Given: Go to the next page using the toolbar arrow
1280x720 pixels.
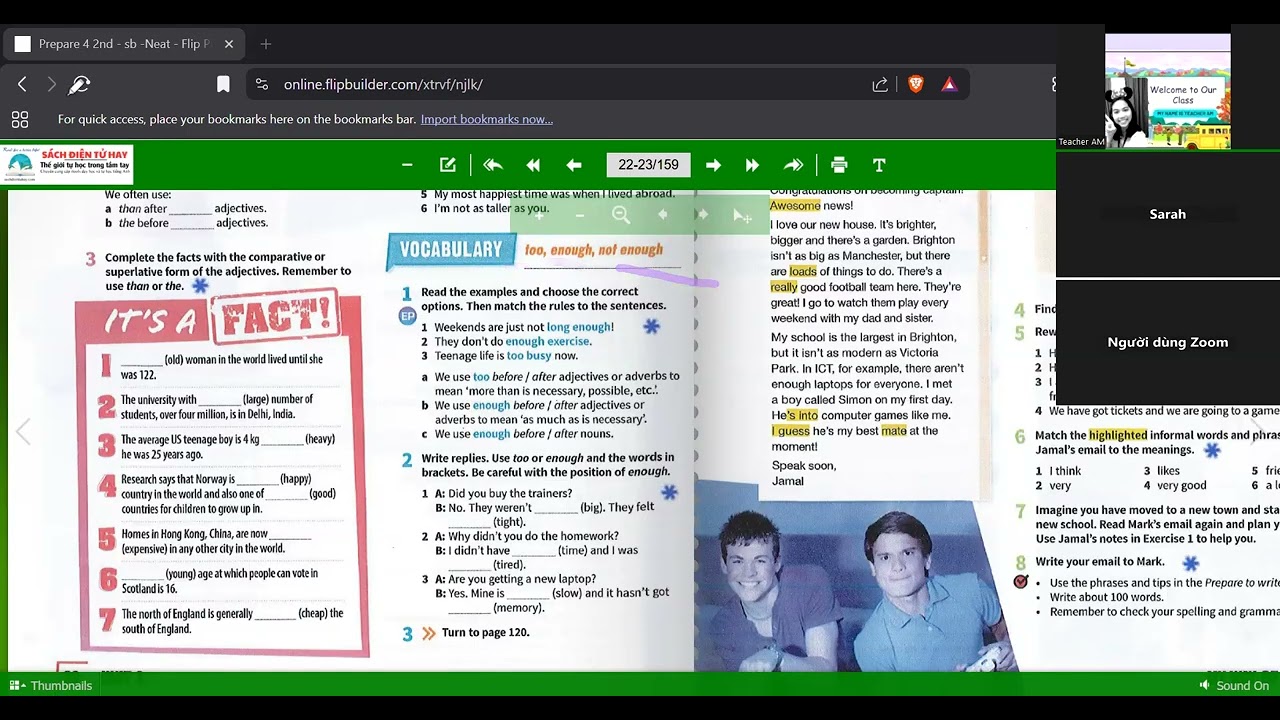Looking at the screenshot, I should 713,165.
